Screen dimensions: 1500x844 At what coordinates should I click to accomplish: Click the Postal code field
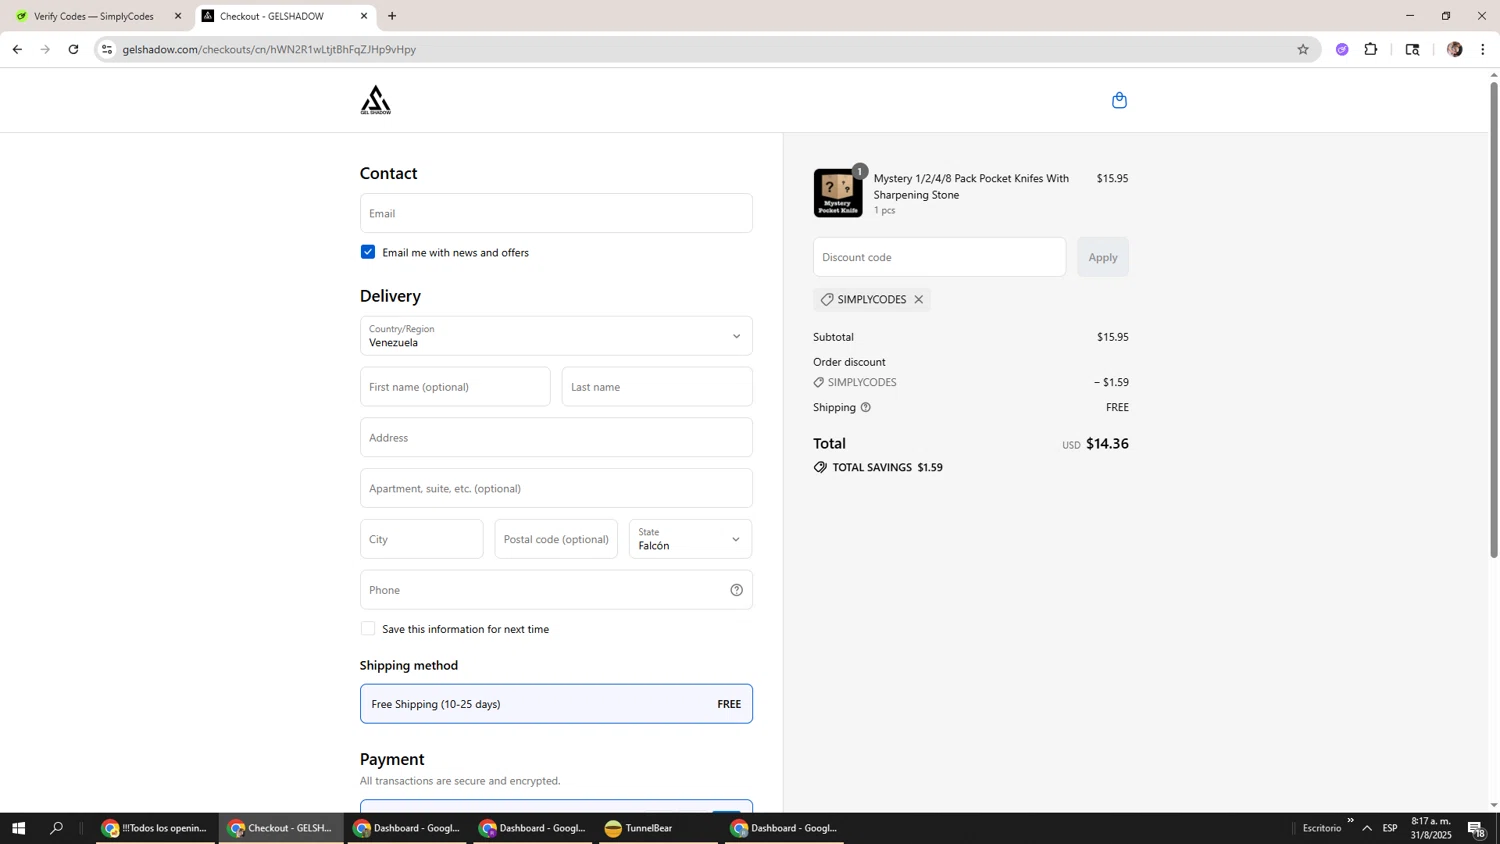click(556, 539)
